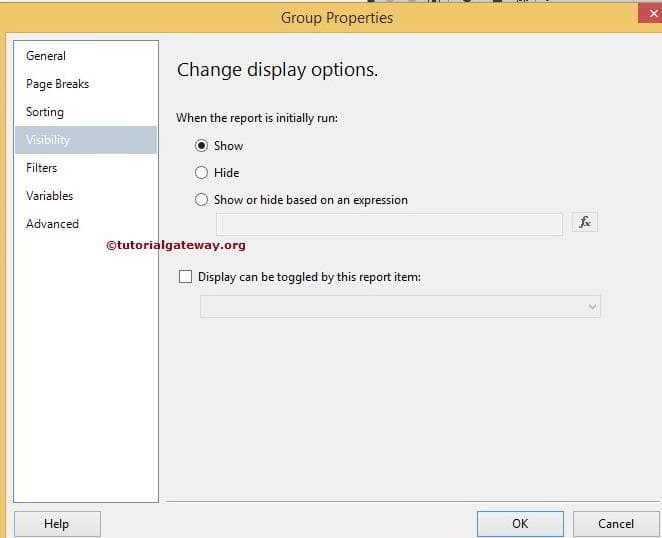This screenshot has height=538, width=662.
Task: Close the Group Properties dialog
Action: pyautogui.click(x=652, y=14)
